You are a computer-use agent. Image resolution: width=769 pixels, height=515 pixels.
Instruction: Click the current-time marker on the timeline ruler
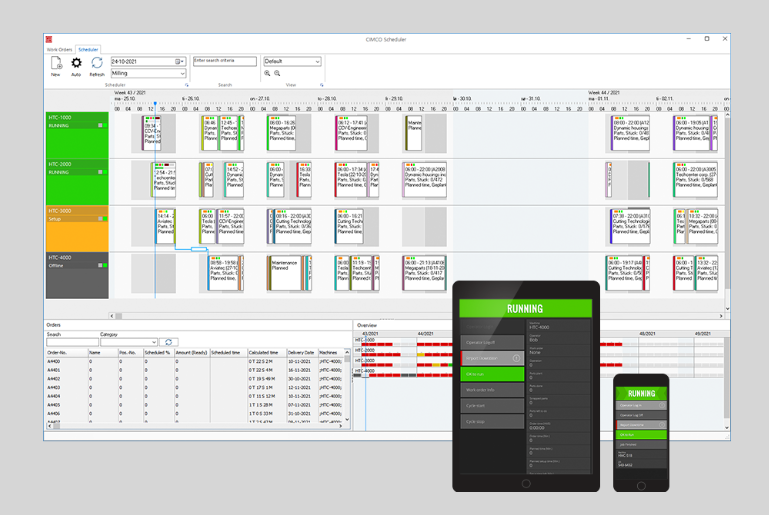coord(155,104)
